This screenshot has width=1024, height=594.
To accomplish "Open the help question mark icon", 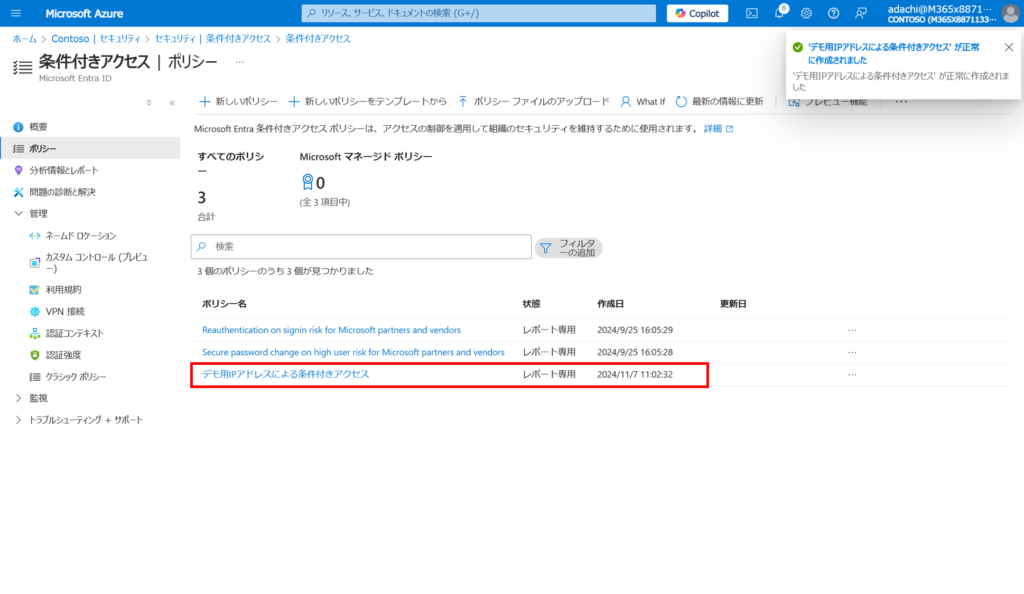I will pyautogui.click(x=833, y=13).
